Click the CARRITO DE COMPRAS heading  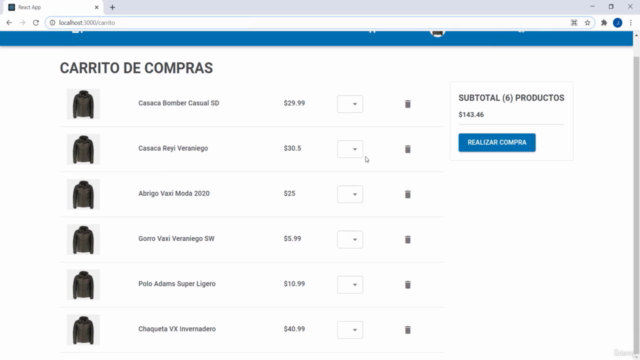point(136,68)
